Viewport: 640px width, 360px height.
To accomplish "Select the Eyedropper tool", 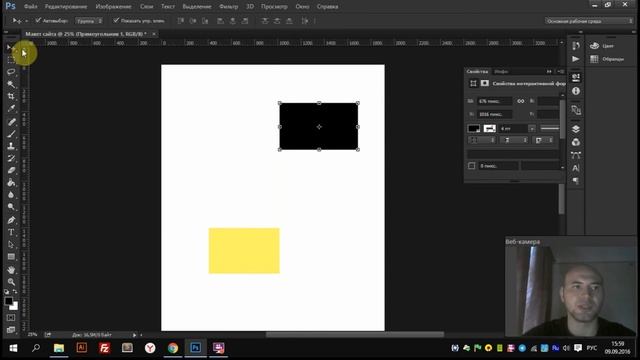I will (11, 109).
